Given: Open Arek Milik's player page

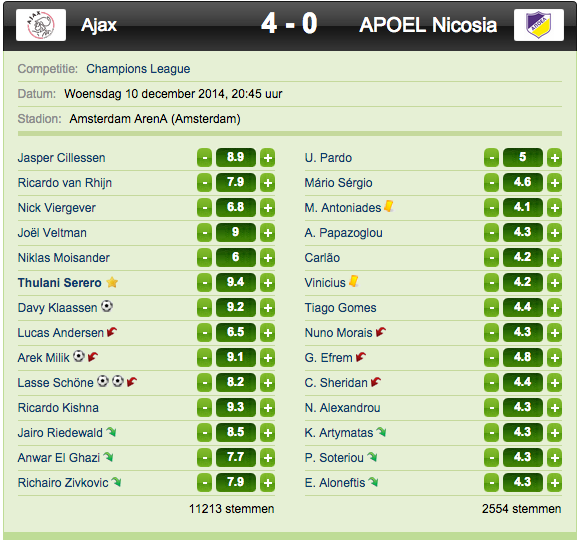Looking at the screenshot, I should point(43,358).
